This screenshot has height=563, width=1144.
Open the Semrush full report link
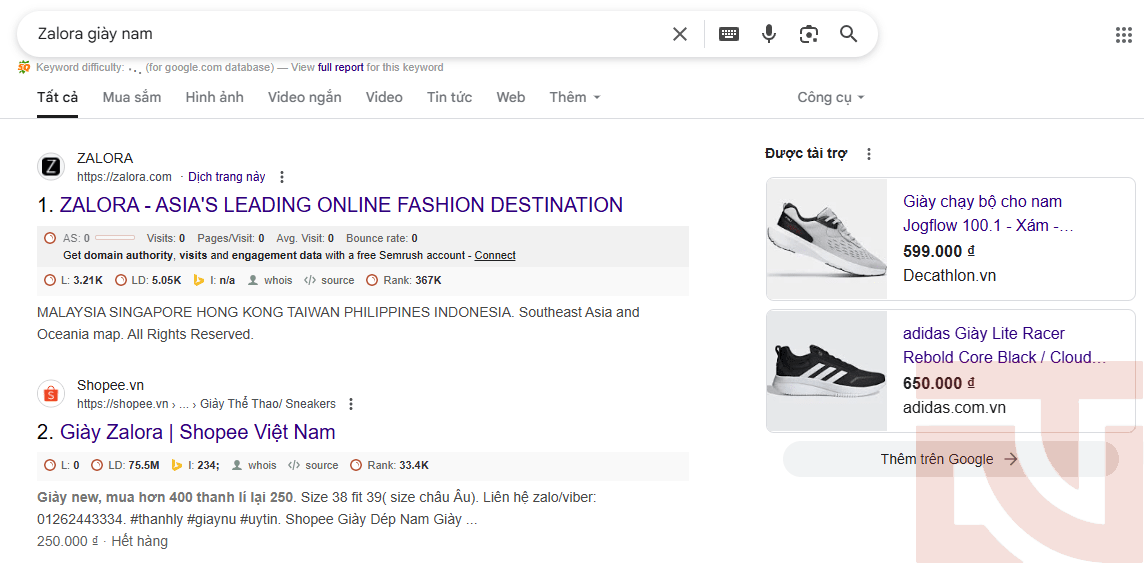click(341, 67)
